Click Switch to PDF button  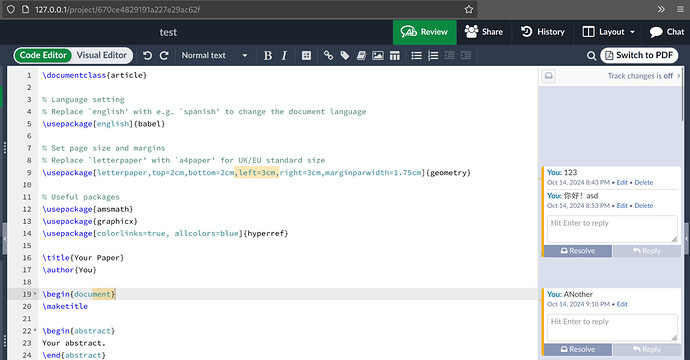coord(639,55)
